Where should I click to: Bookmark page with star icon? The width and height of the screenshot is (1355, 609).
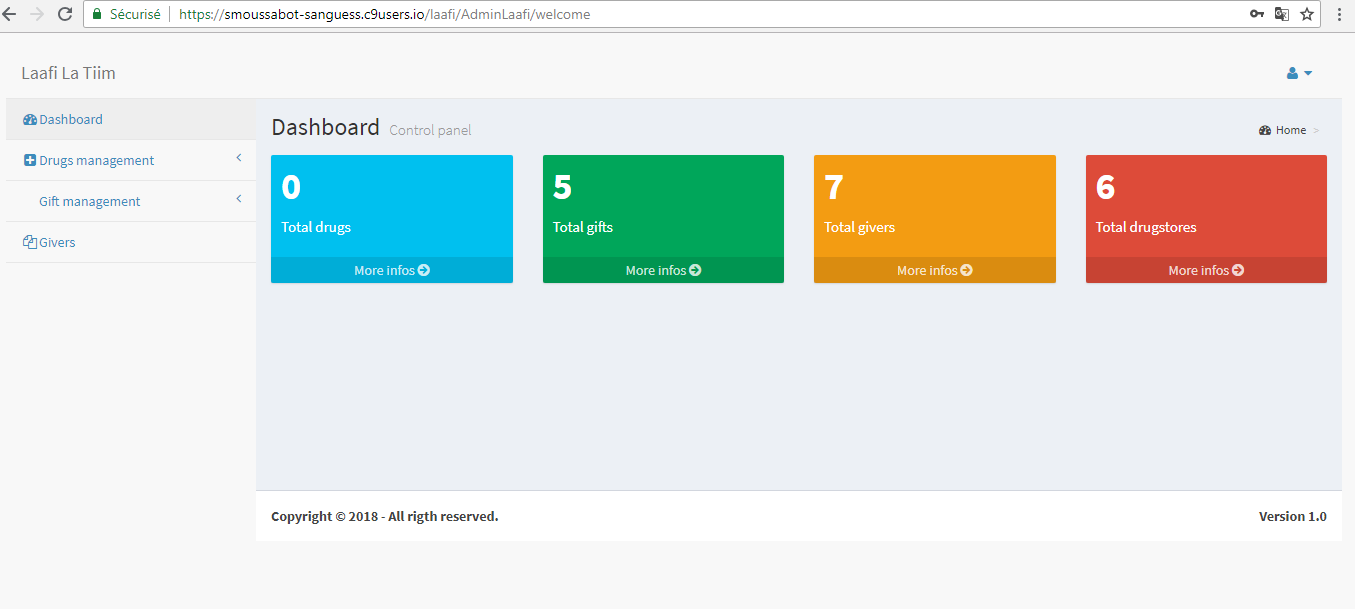coord(1306,14)
